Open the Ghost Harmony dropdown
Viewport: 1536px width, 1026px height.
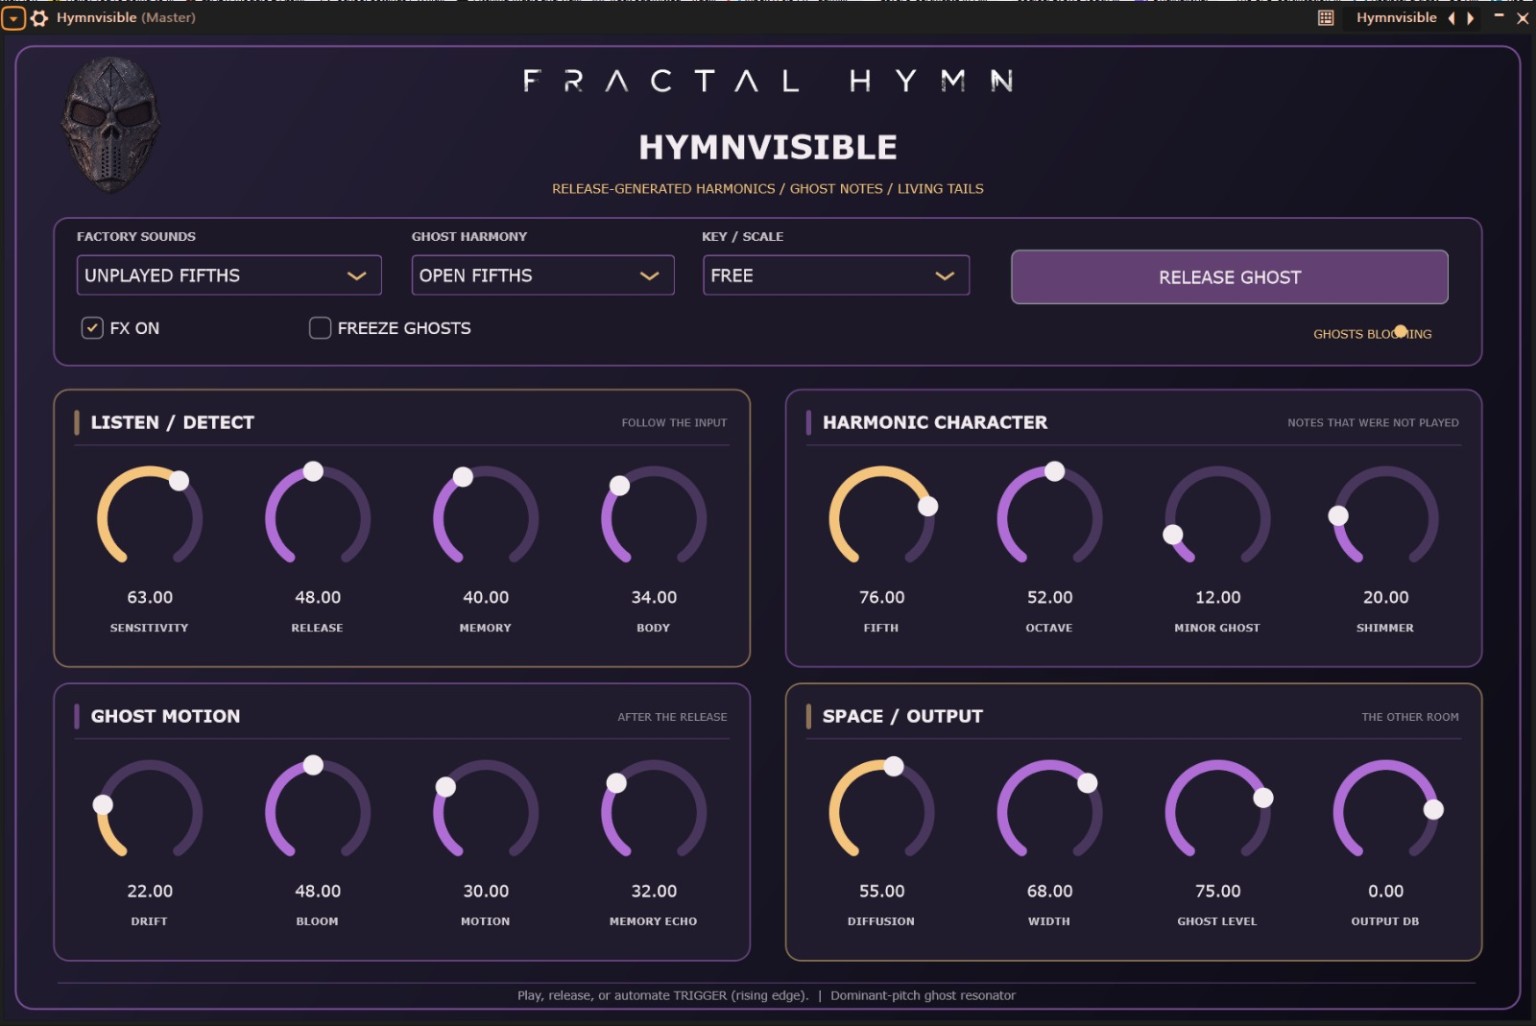543,275
